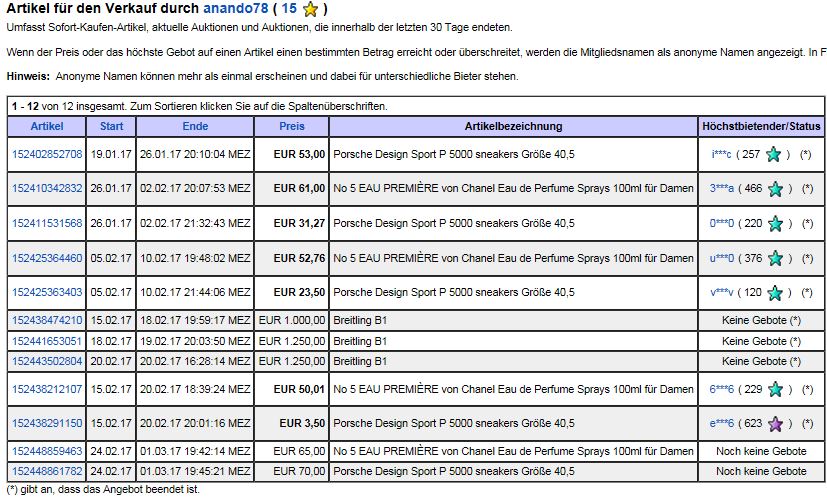Click Keine Gebote status for item 152438474210
The height and width of the screenshot is (503, 827).
click(x=761, y=321)
